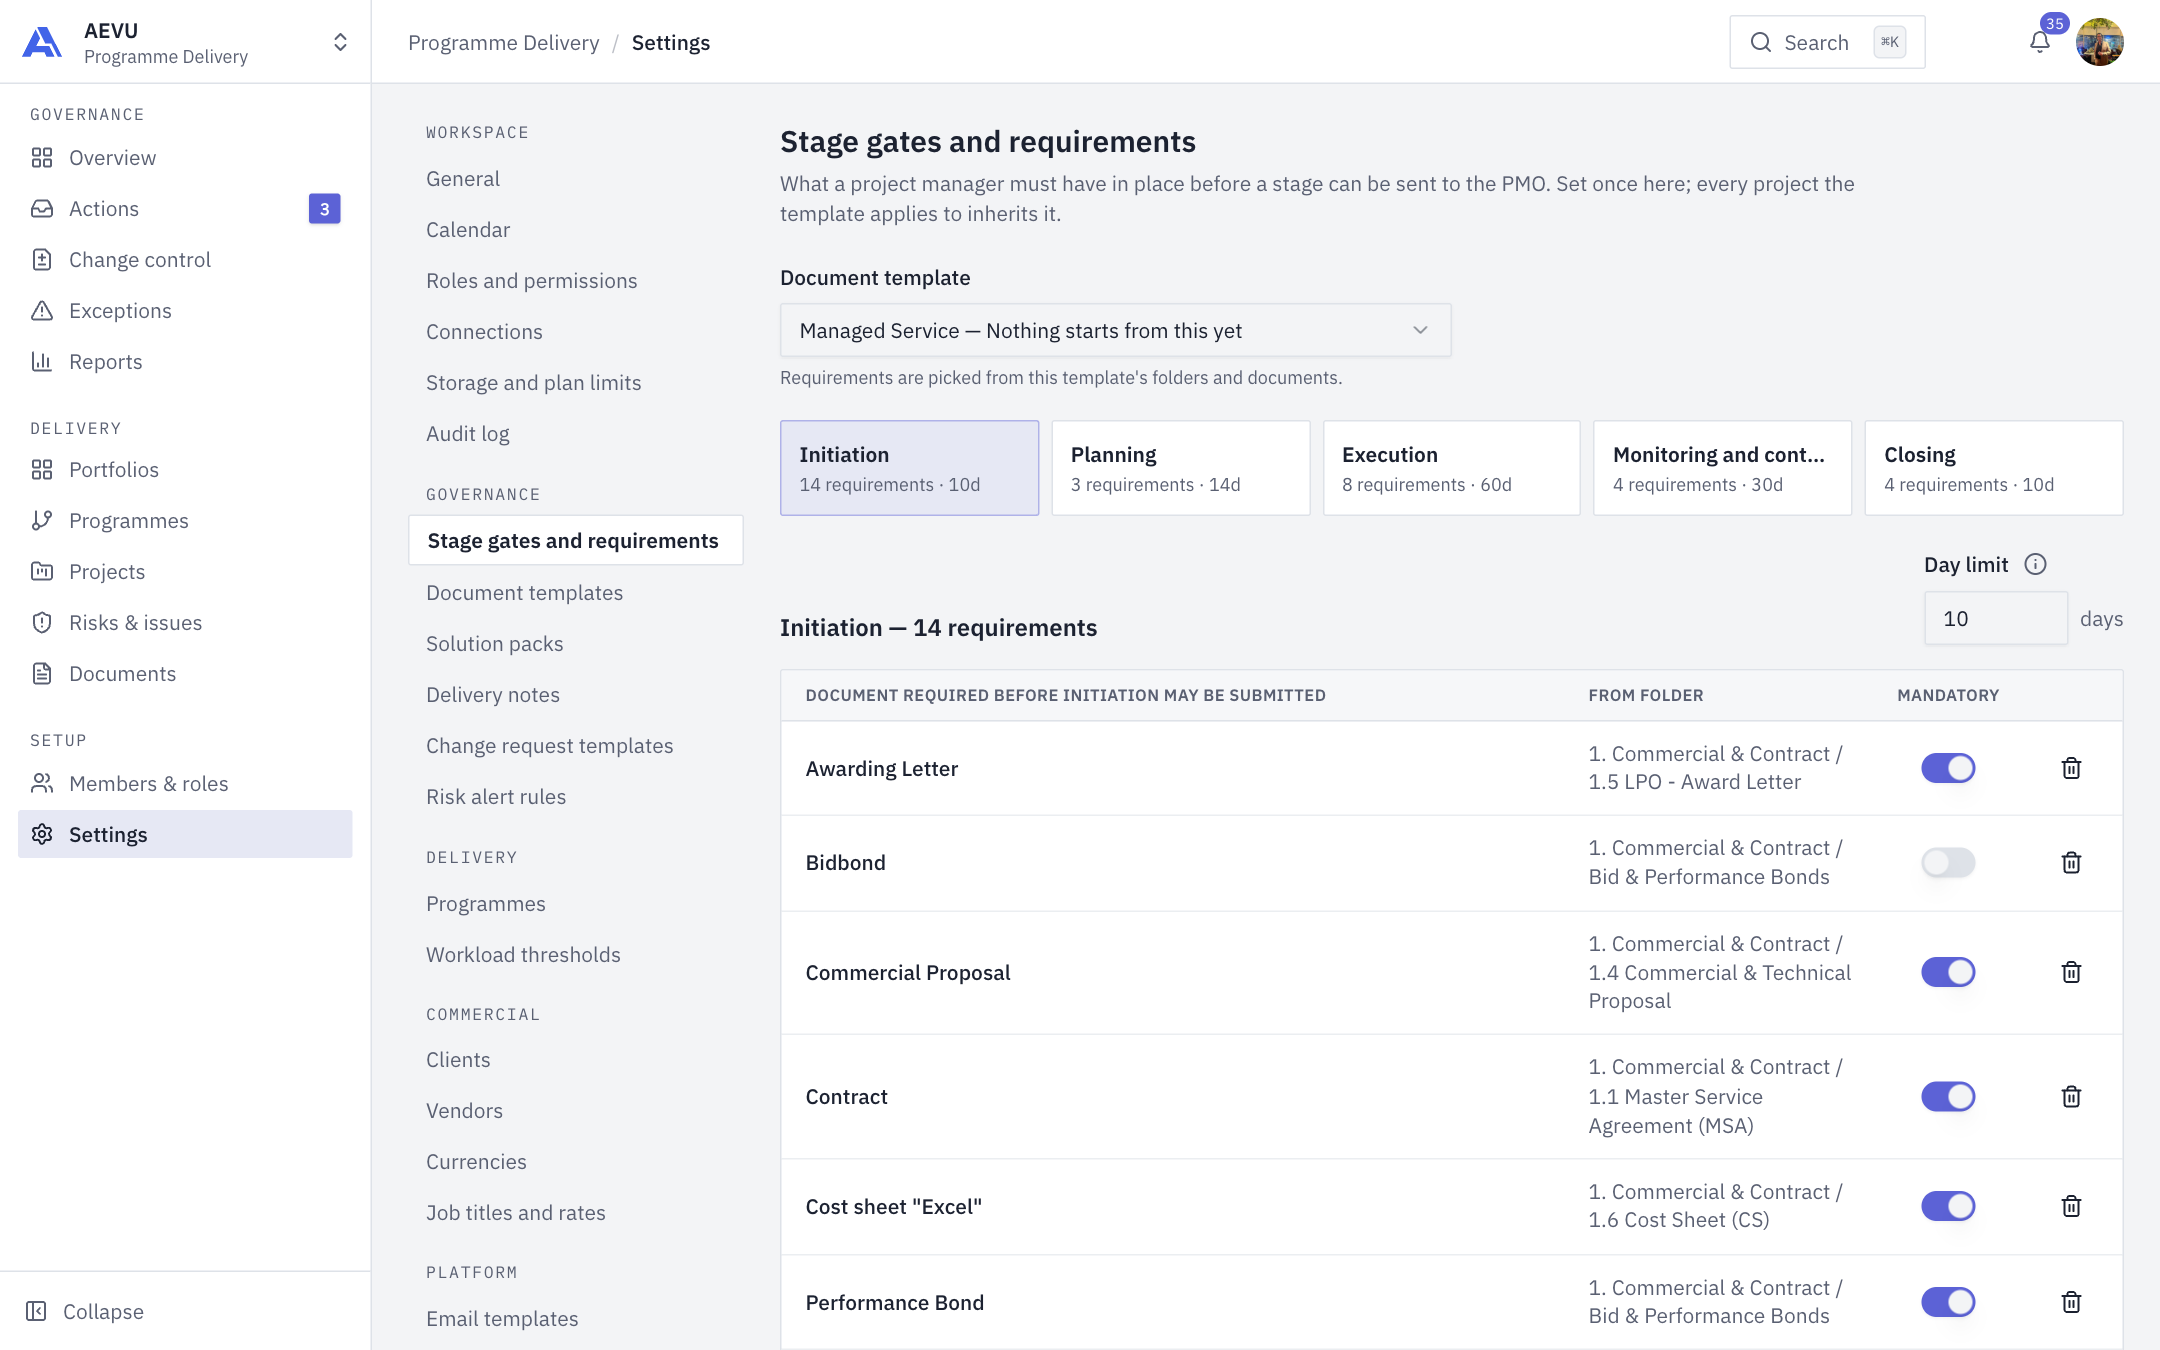
Task: Delete the Contract requirement
Action: pos(2071,1096)
